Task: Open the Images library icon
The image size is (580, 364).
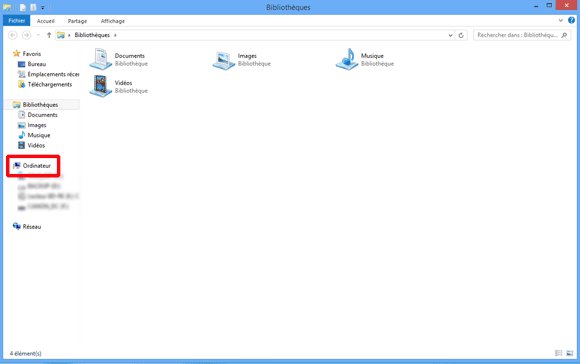Action: 224,60
